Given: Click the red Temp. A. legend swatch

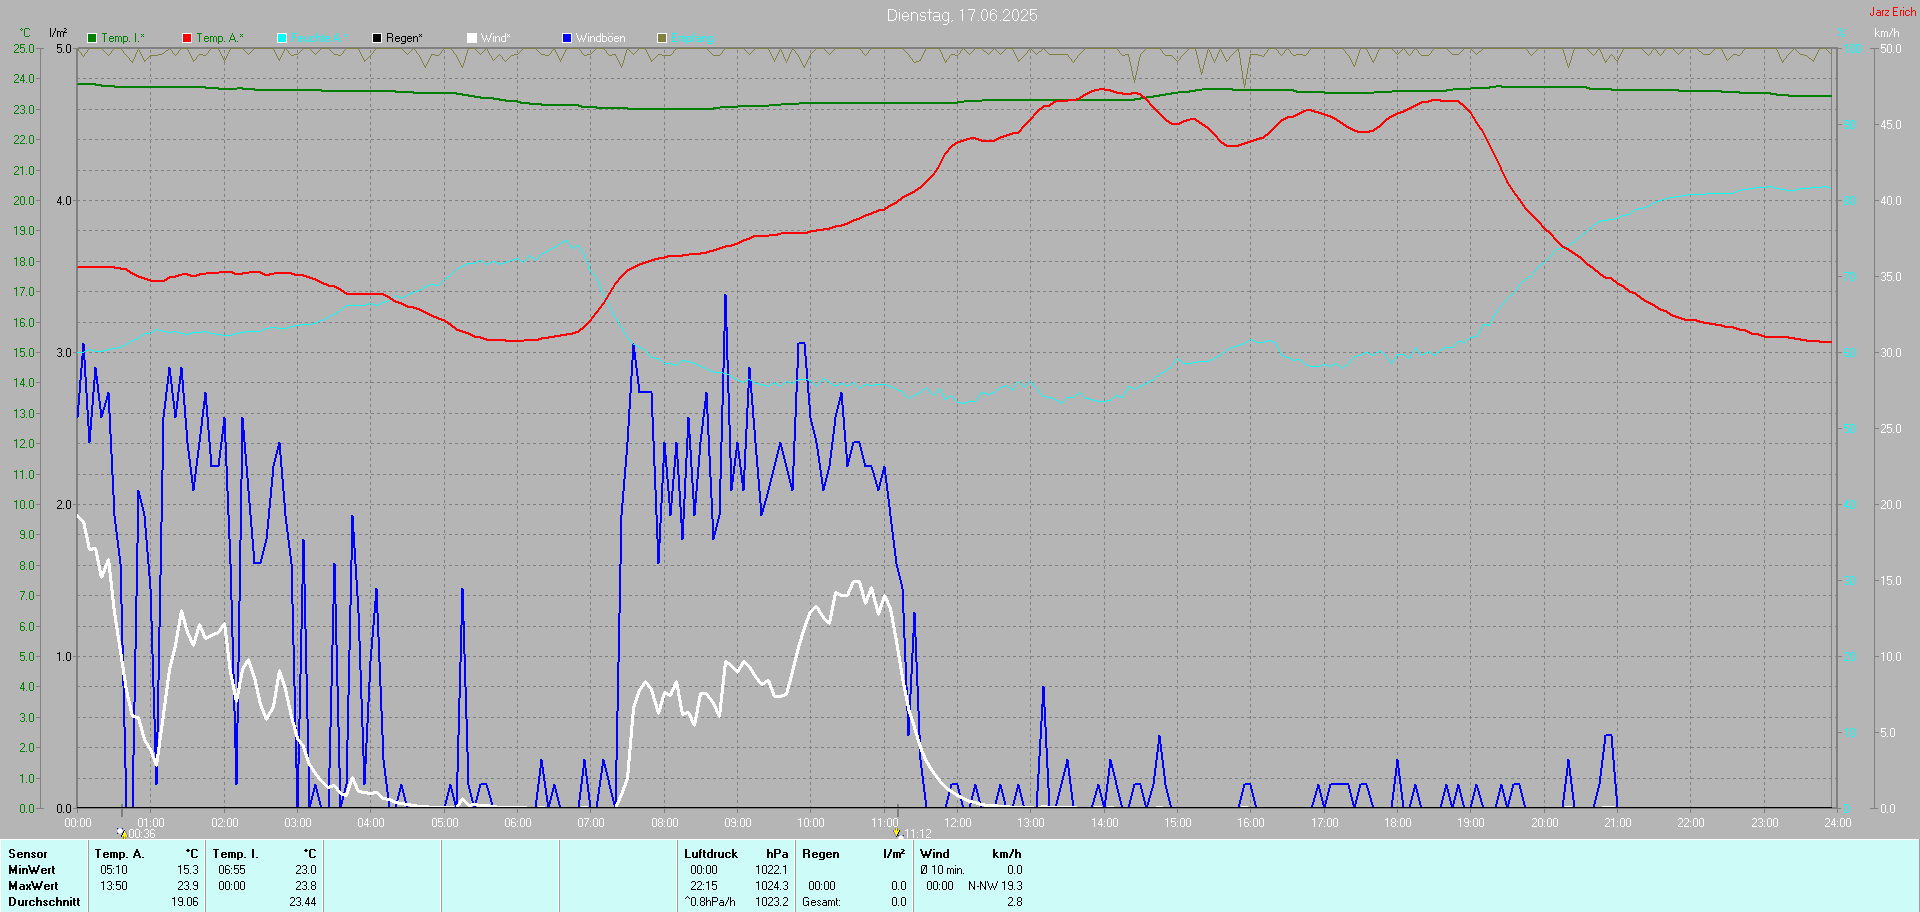Looking at the screenshot, I should click(x=187, y=38).
